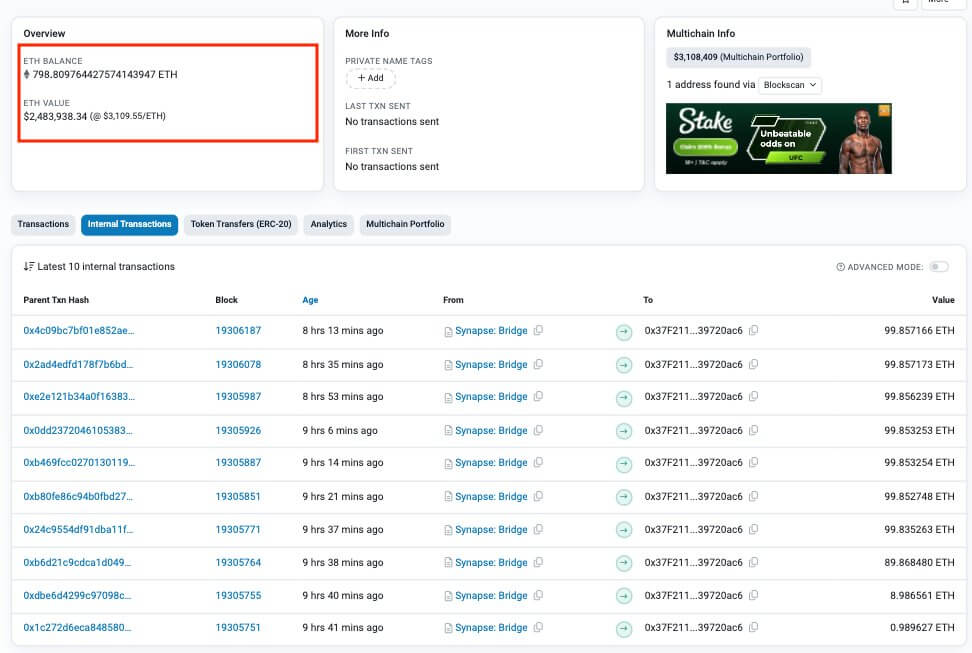The width and height of the screenshot is (972, 653).
Task: Enable the Advanced Mode toggle
Action: [938, 267]
